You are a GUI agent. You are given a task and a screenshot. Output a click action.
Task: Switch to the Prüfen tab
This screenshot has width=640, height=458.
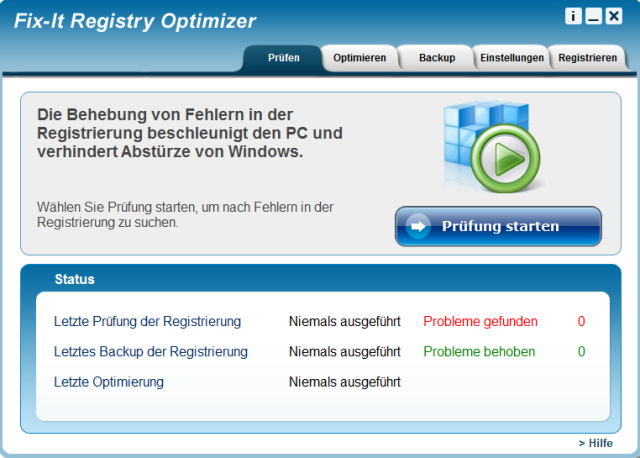tap(284, 58)
